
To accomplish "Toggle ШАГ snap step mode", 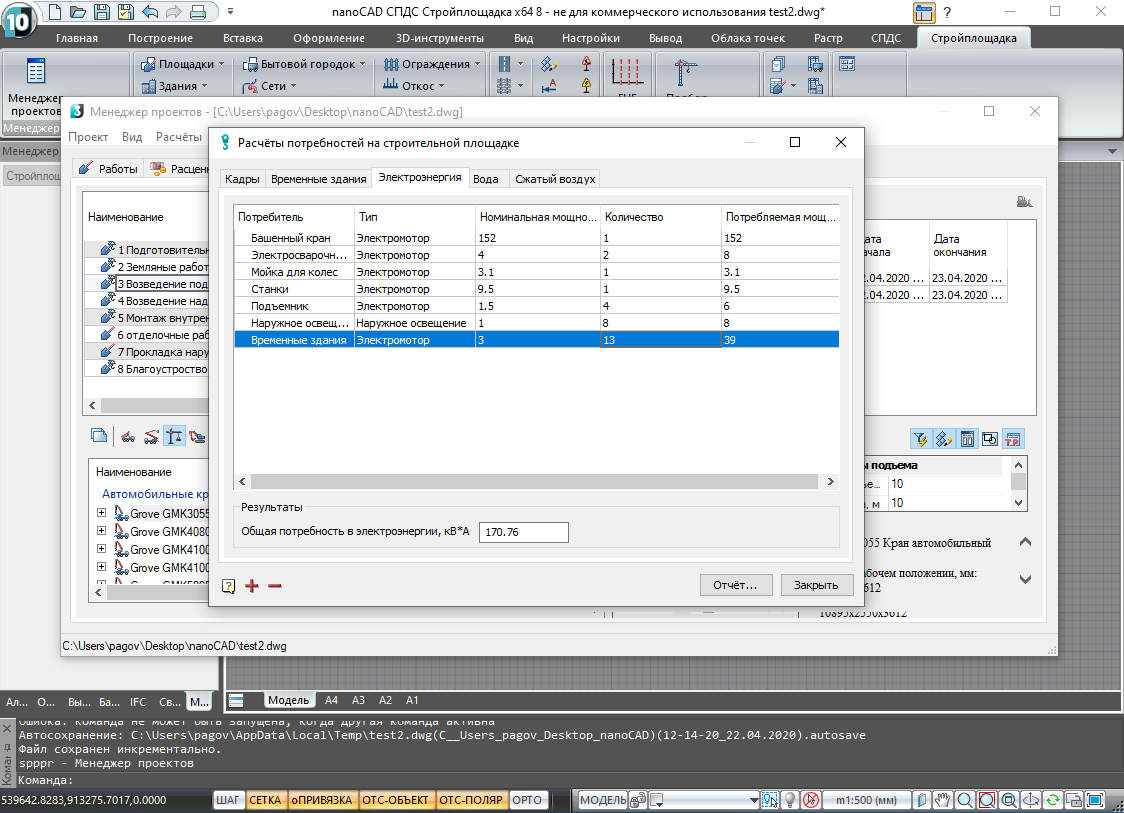I will [228, 800].
